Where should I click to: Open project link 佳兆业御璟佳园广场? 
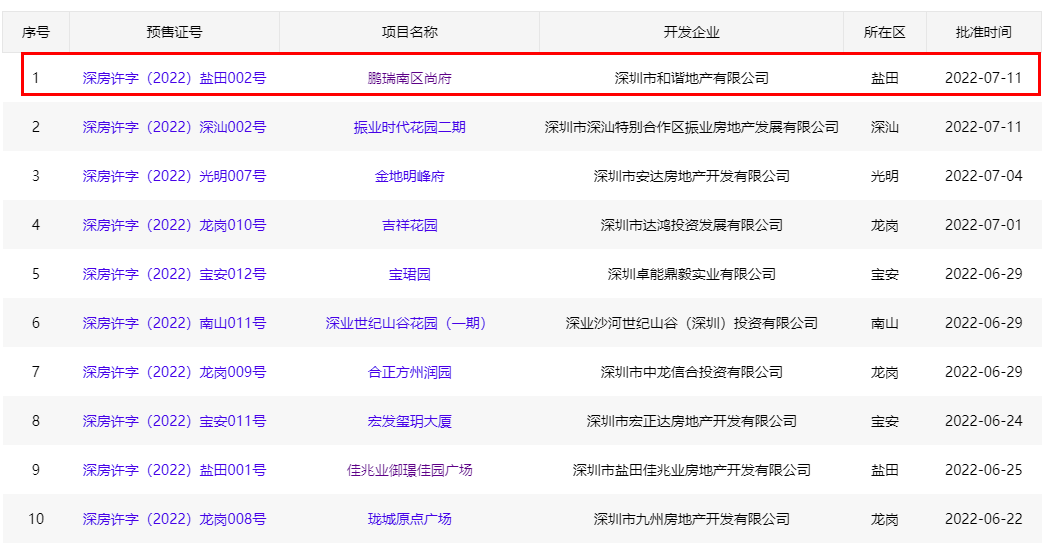409,471
